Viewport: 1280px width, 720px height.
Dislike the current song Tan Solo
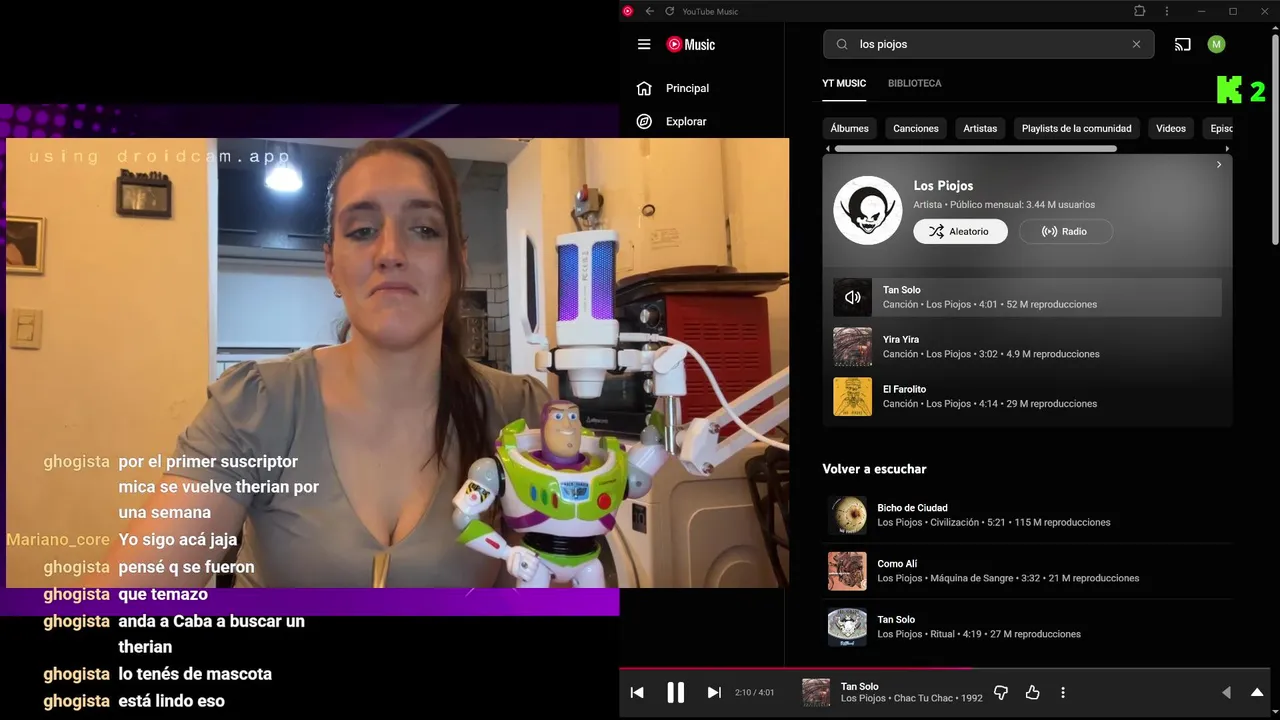1001,692
